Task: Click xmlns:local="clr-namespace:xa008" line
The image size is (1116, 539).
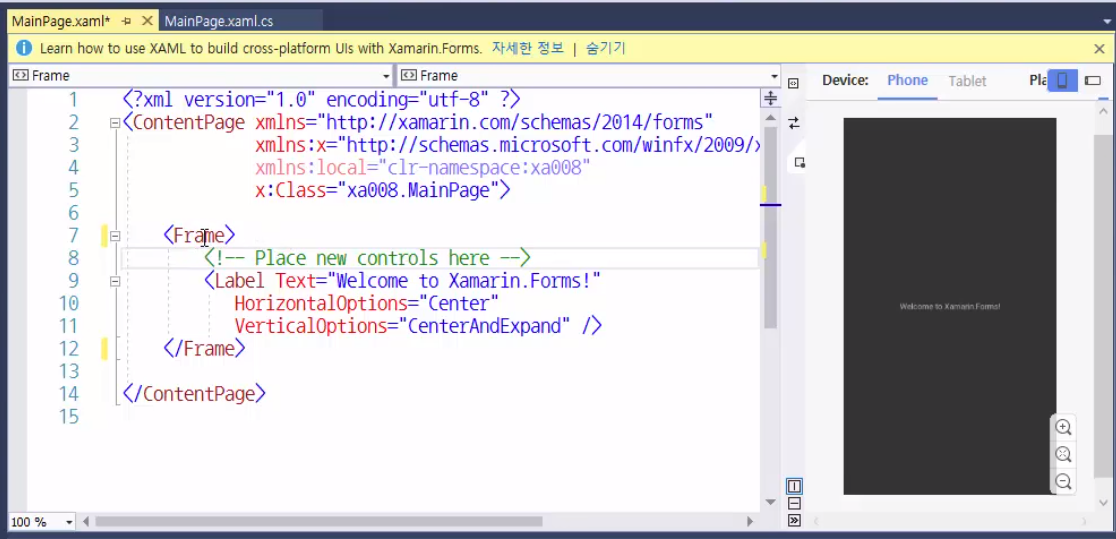Action: [423, 167]
